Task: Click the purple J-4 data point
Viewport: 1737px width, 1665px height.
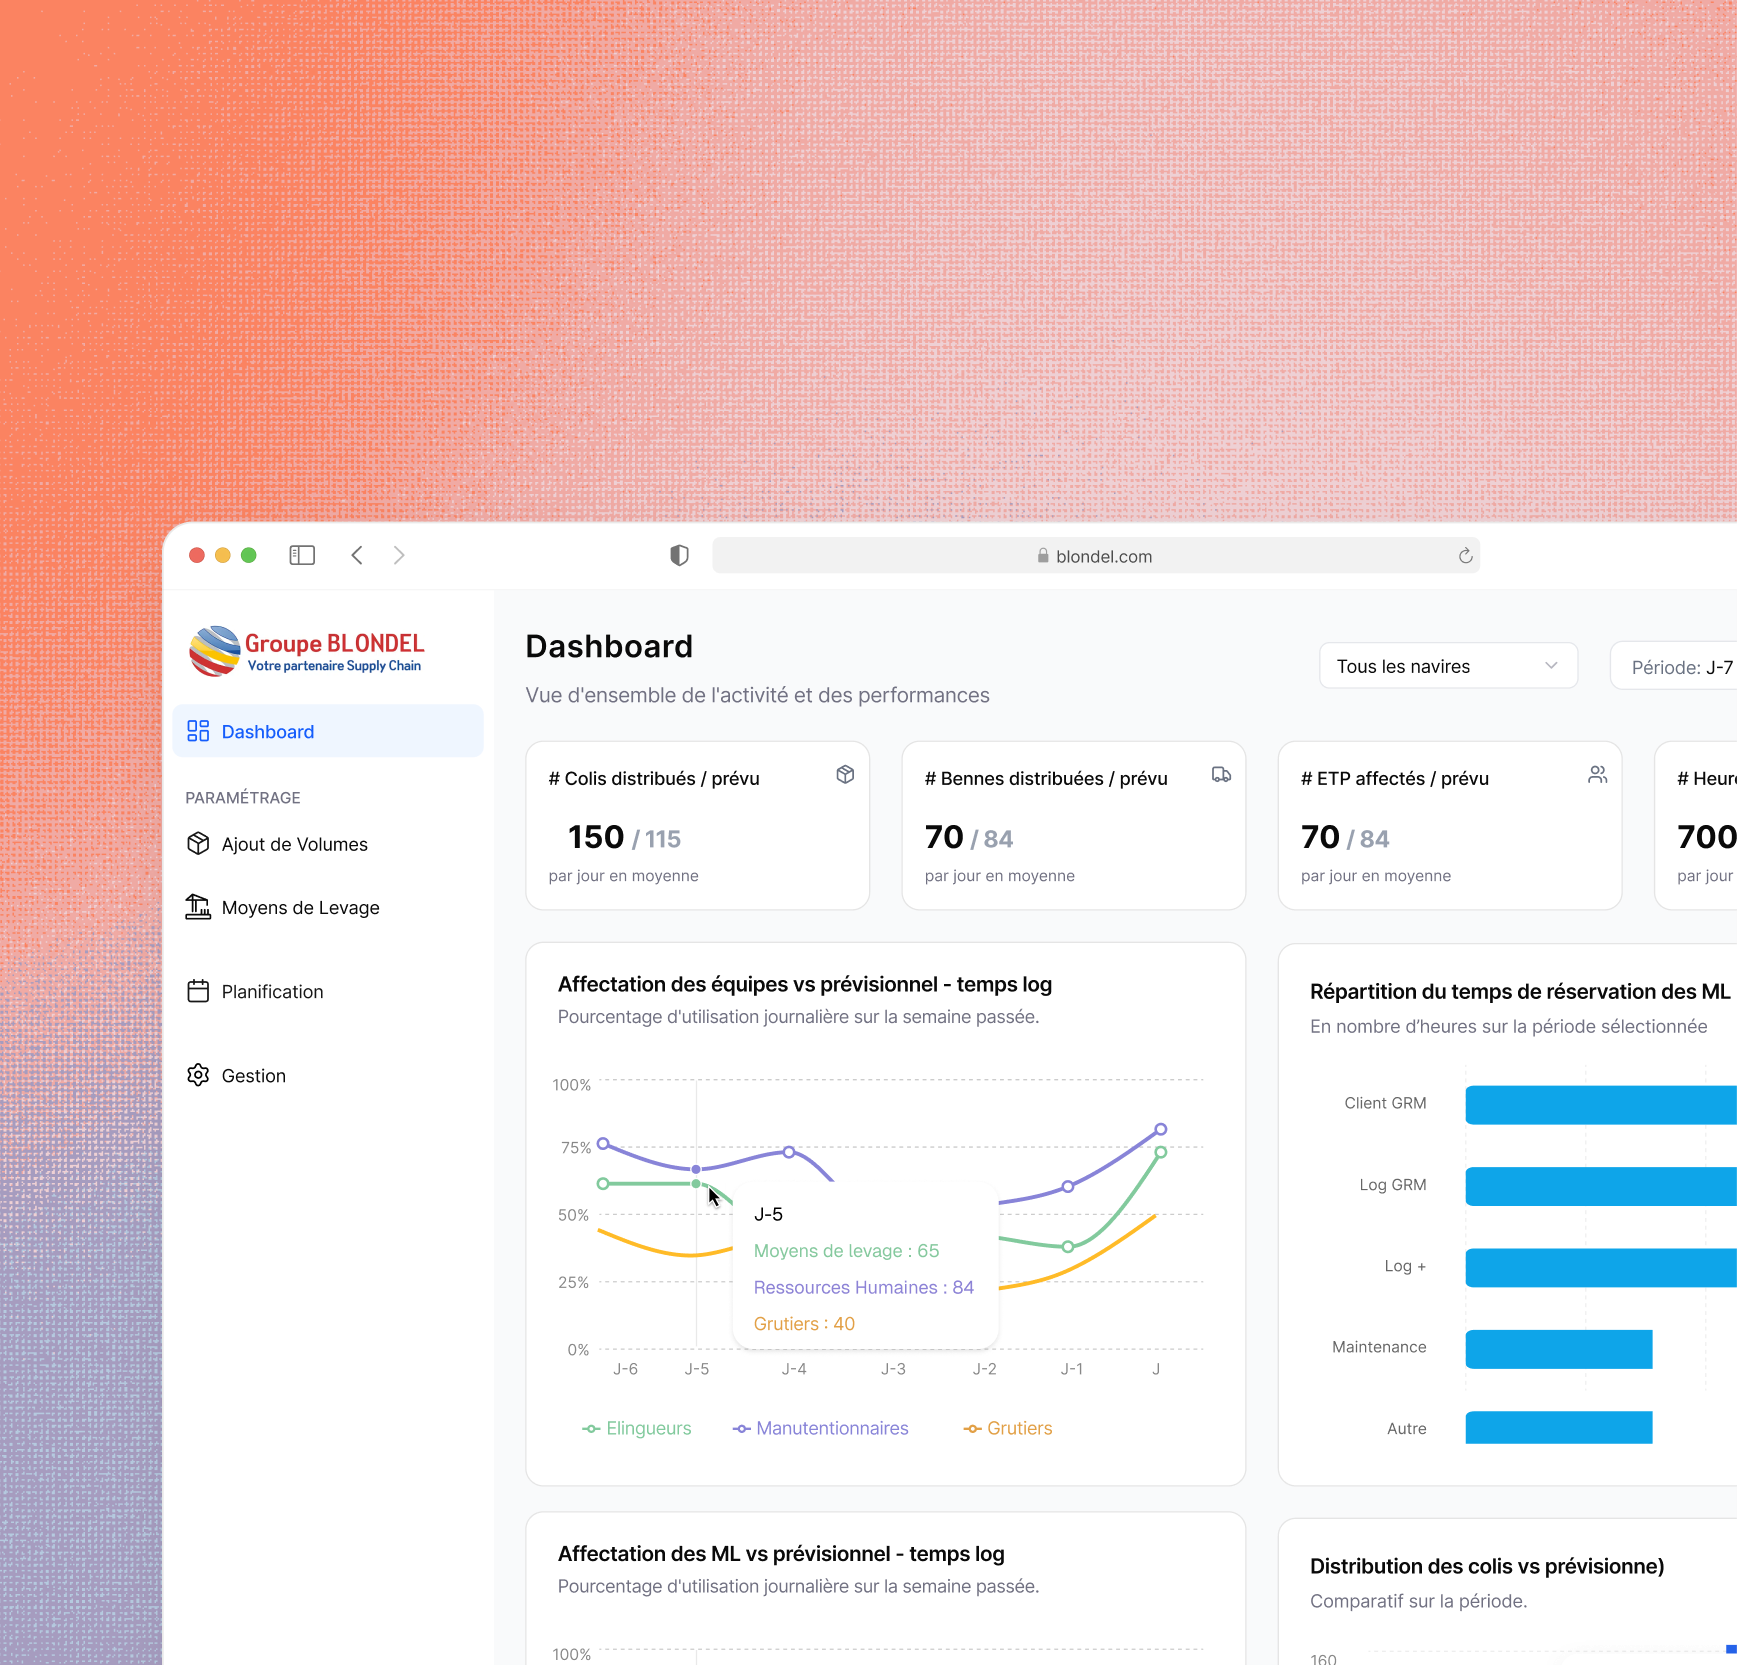Action: pos(789,1152)
